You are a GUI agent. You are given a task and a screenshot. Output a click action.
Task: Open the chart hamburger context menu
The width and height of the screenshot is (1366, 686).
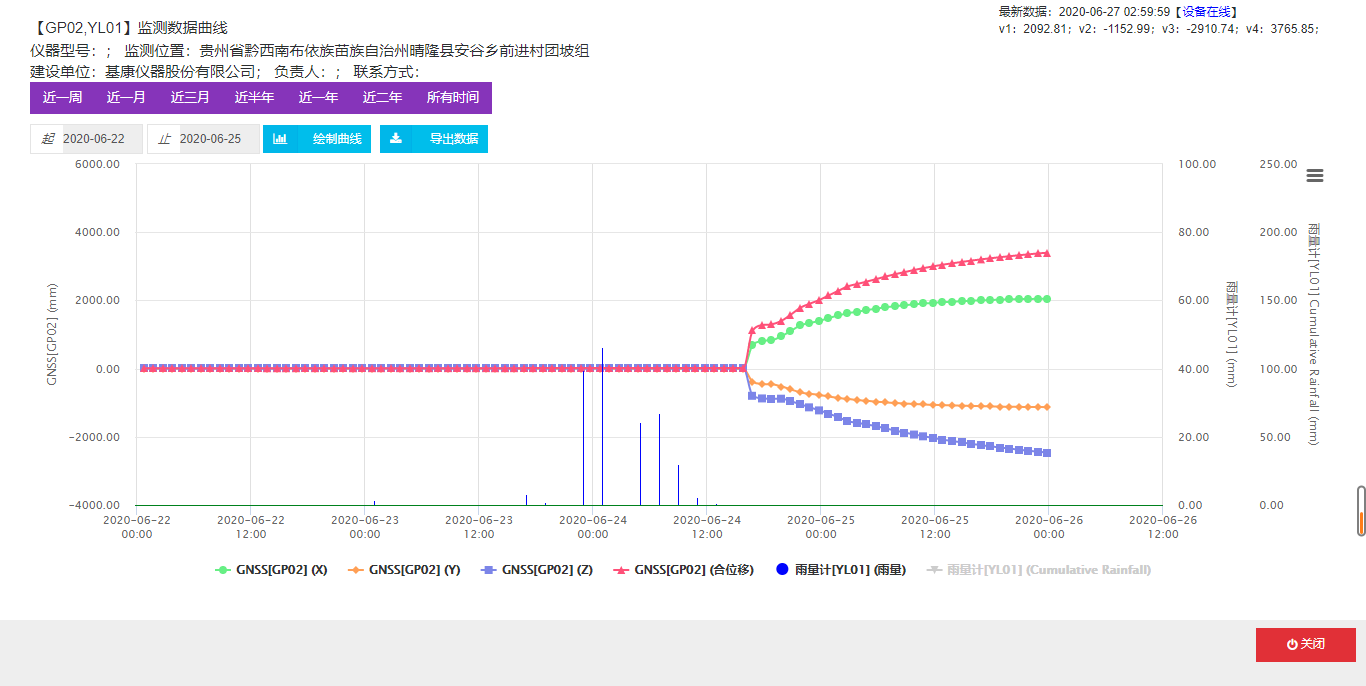[1315, 176]
